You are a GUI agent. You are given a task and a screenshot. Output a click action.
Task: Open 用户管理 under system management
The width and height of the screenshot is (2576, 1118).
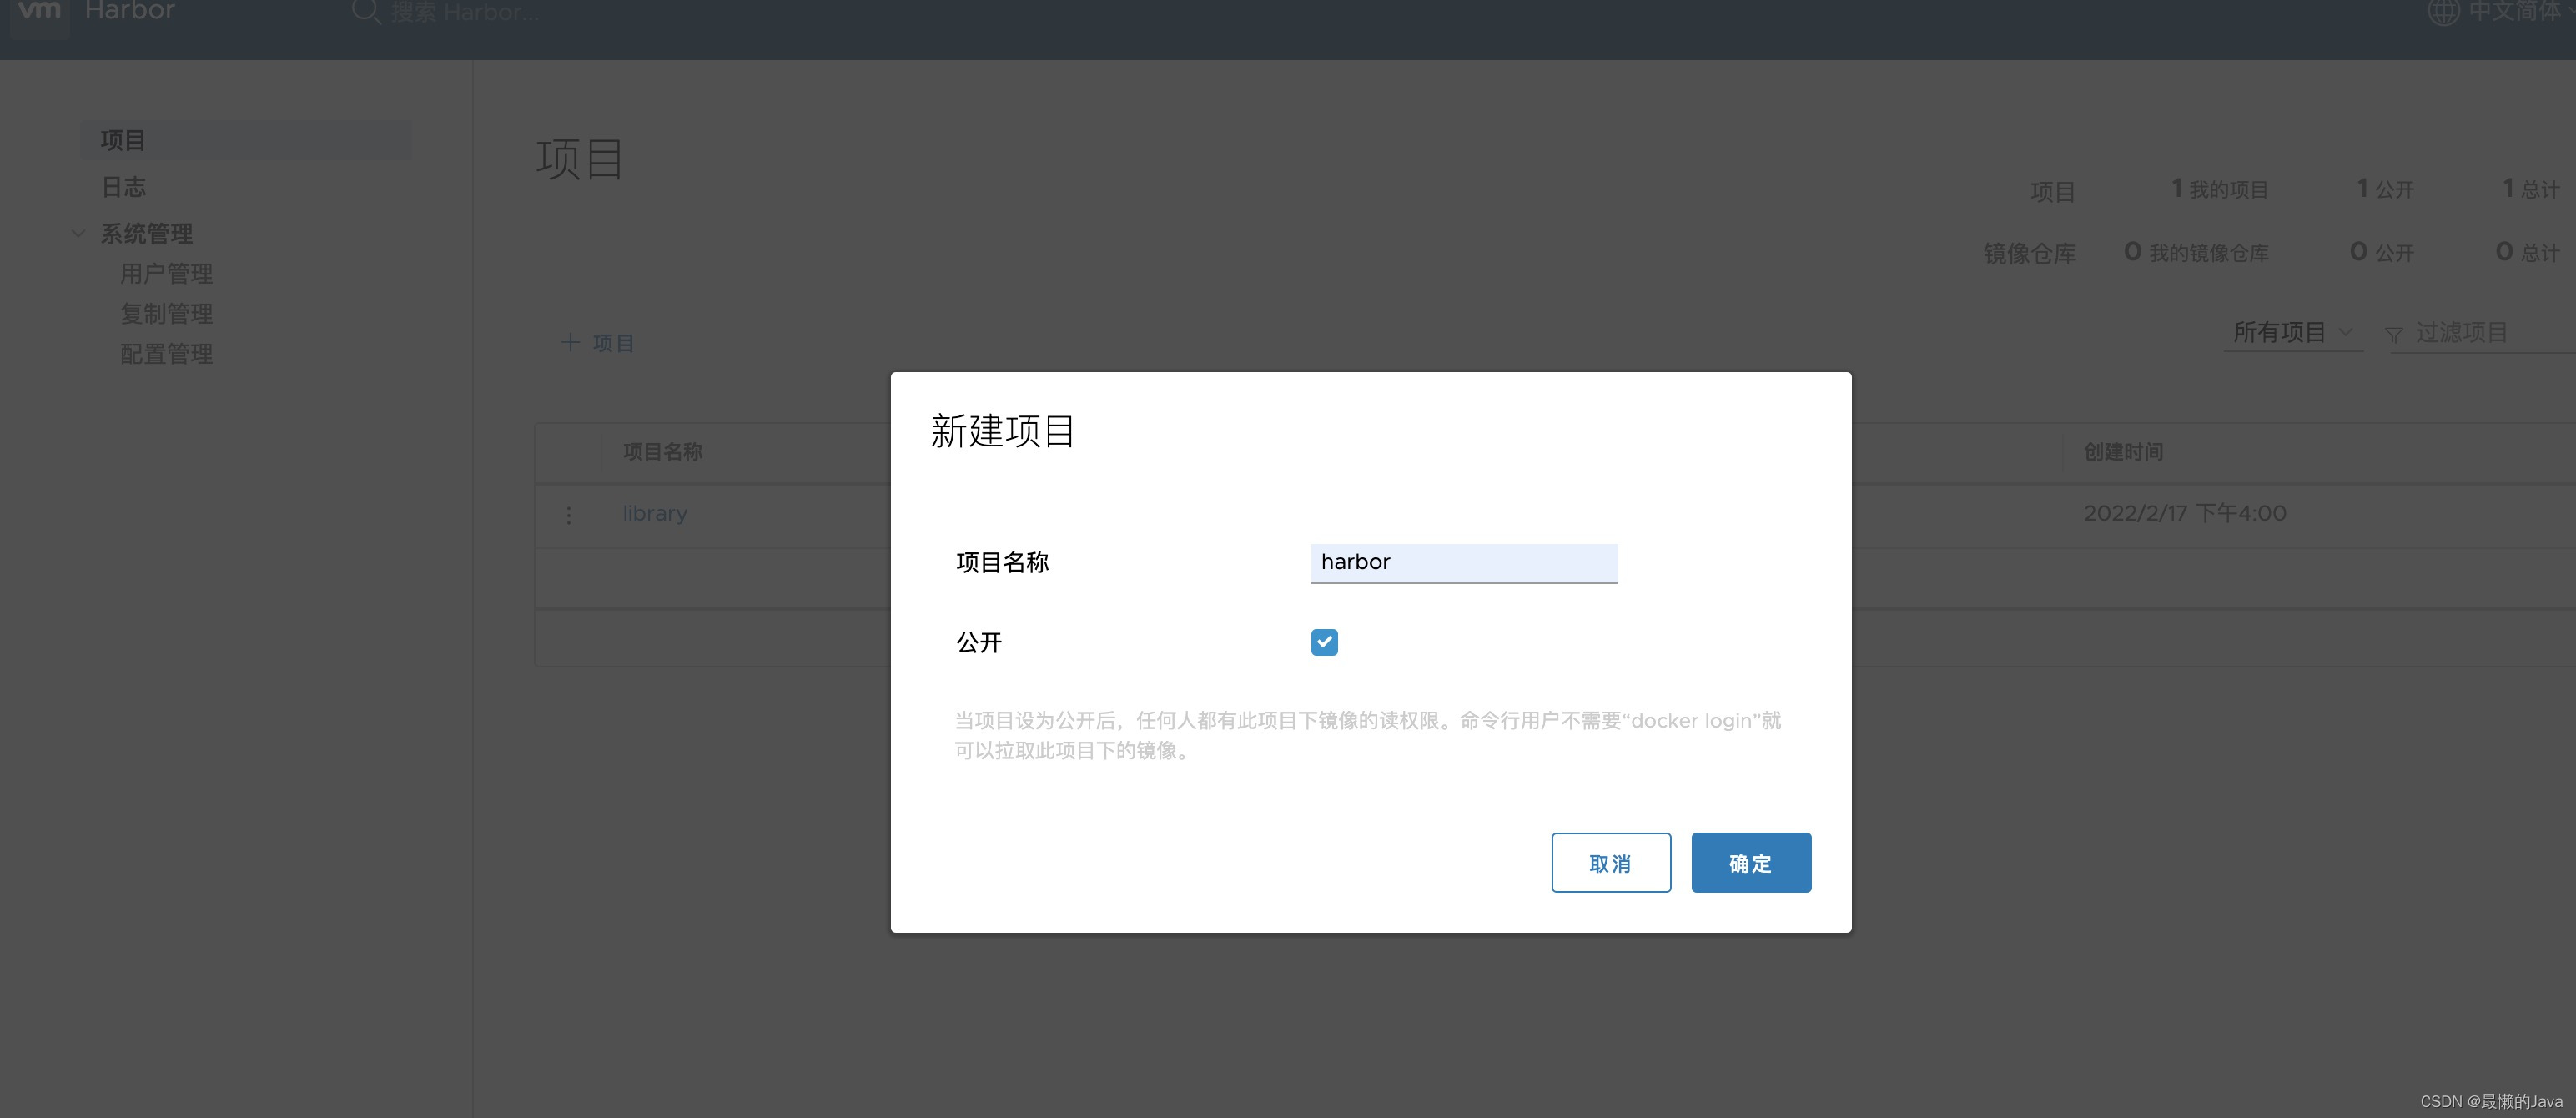[167, 274]
